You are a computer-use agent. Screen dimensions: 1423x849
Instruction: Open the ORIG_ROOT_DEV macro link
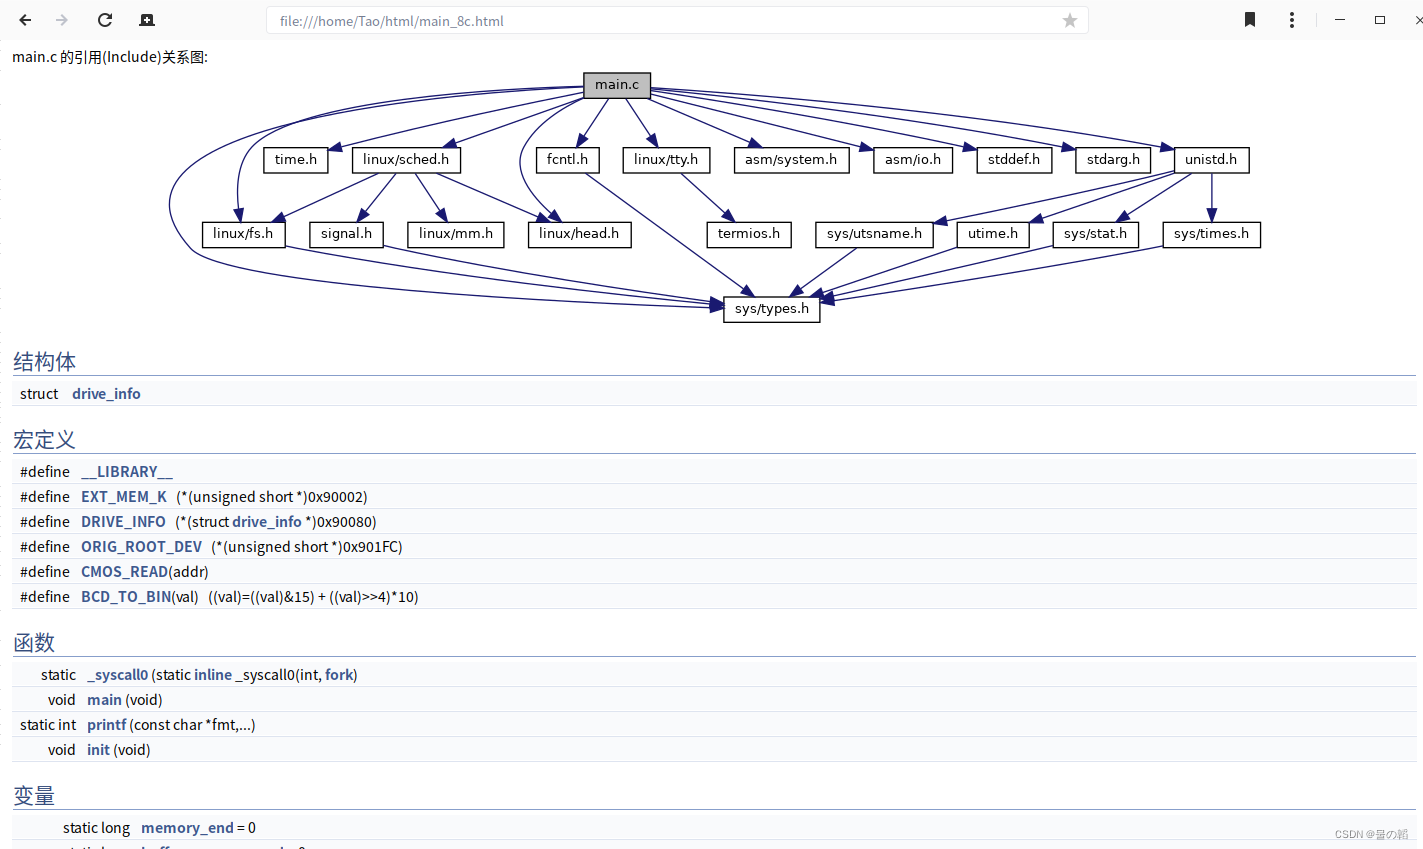point(141,547)
